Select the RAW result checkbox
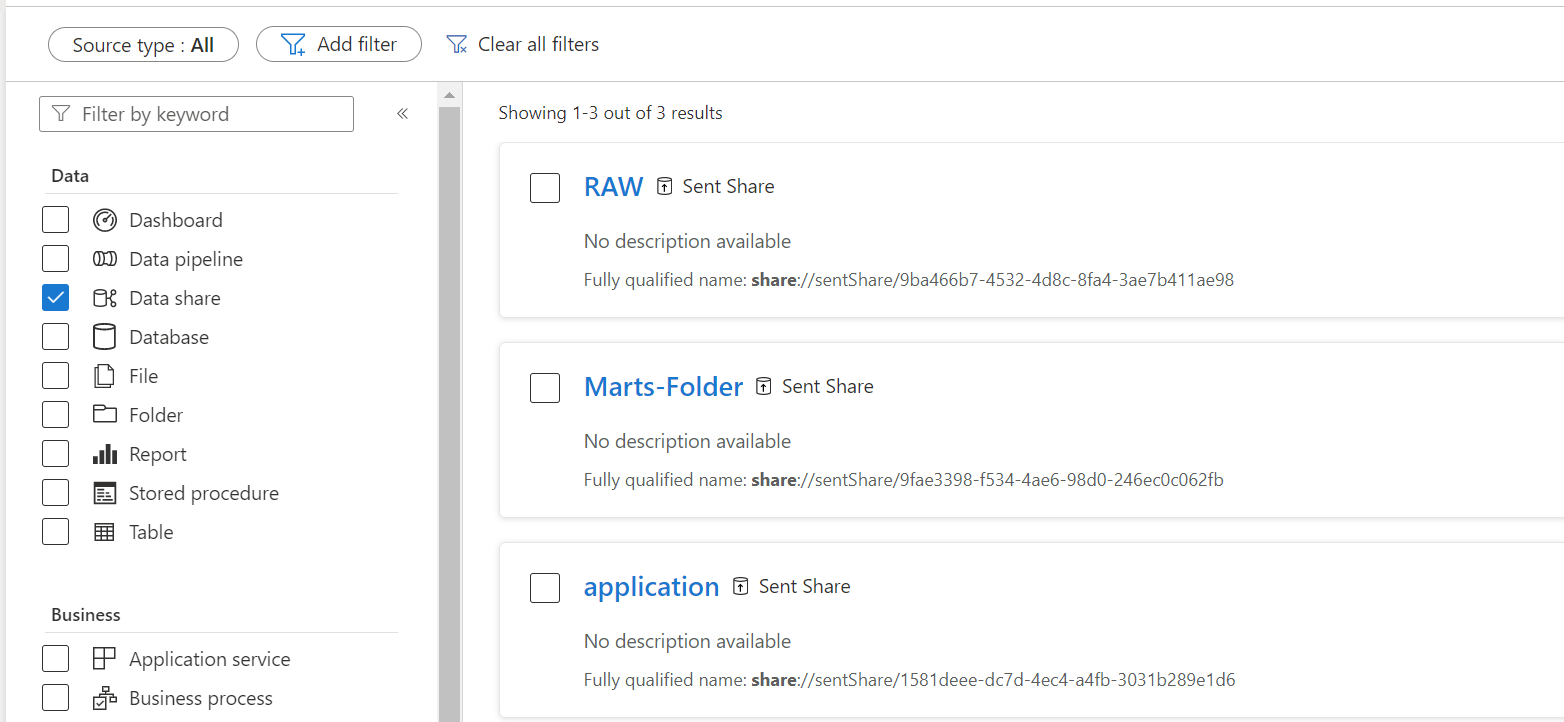This screenshot has width=1564, height=722. pyautogui.click(x=545, y=188)
